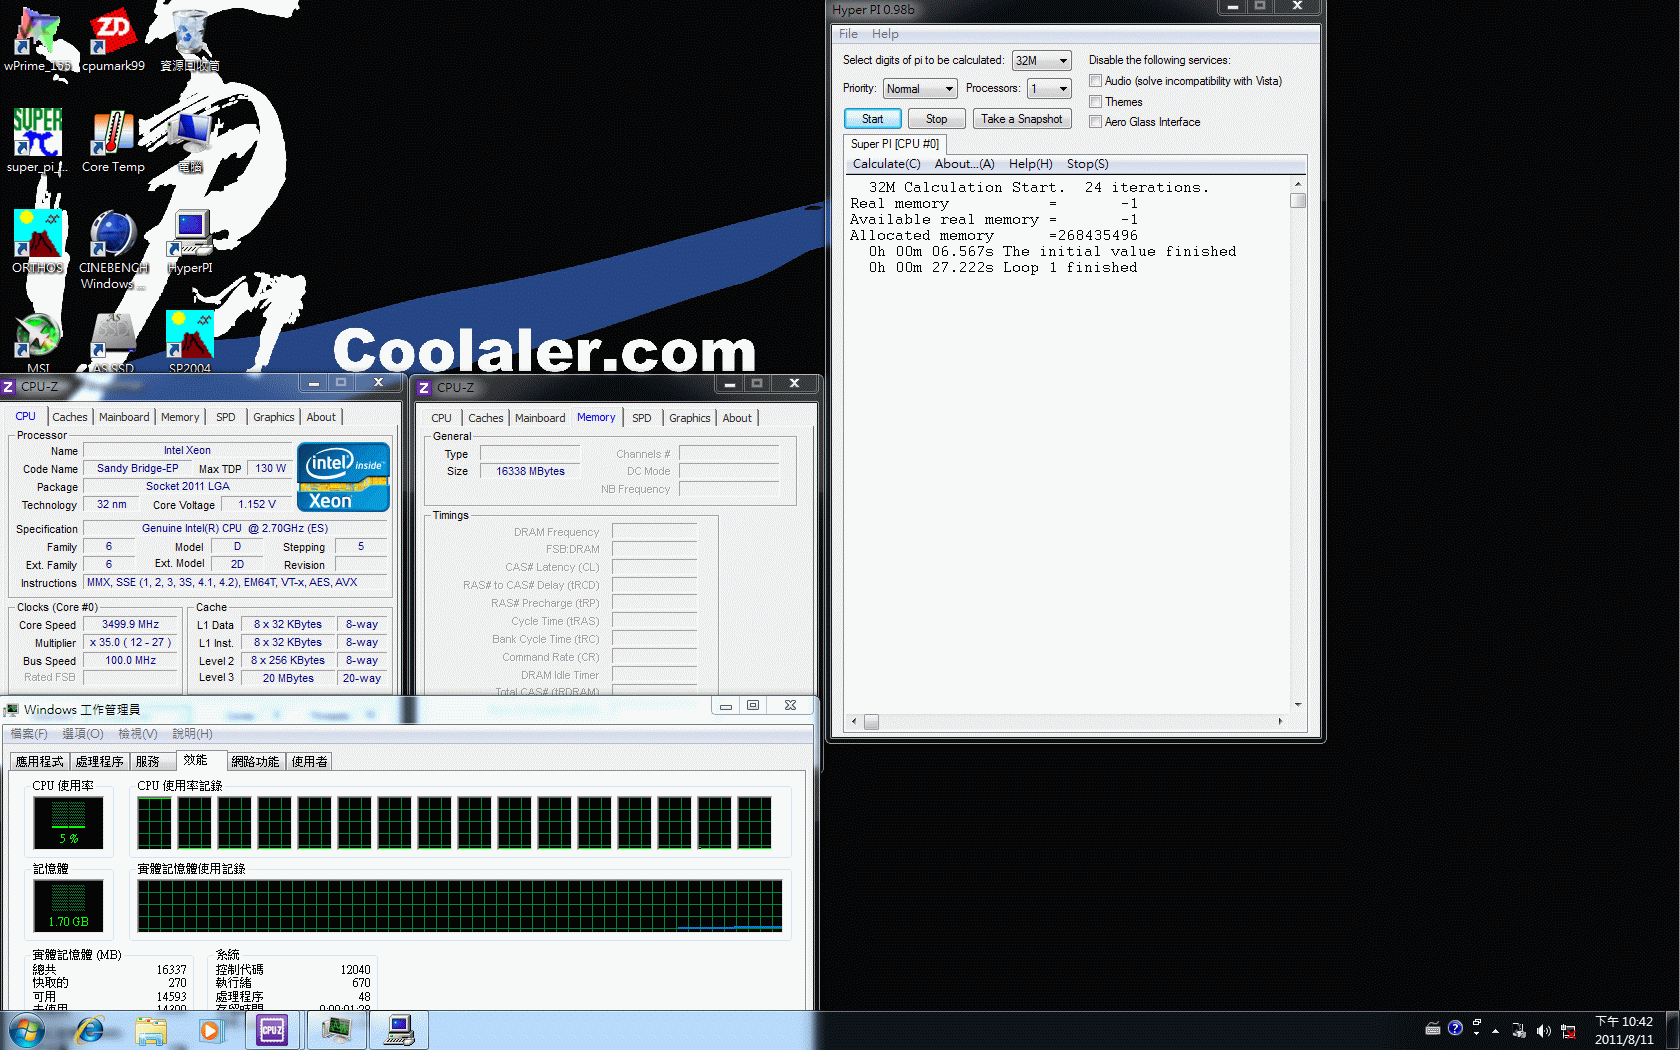Screen dimensions: 1680x1050
Task: Open the wPrime desktop shortcut
Action: tap(38, 38)
